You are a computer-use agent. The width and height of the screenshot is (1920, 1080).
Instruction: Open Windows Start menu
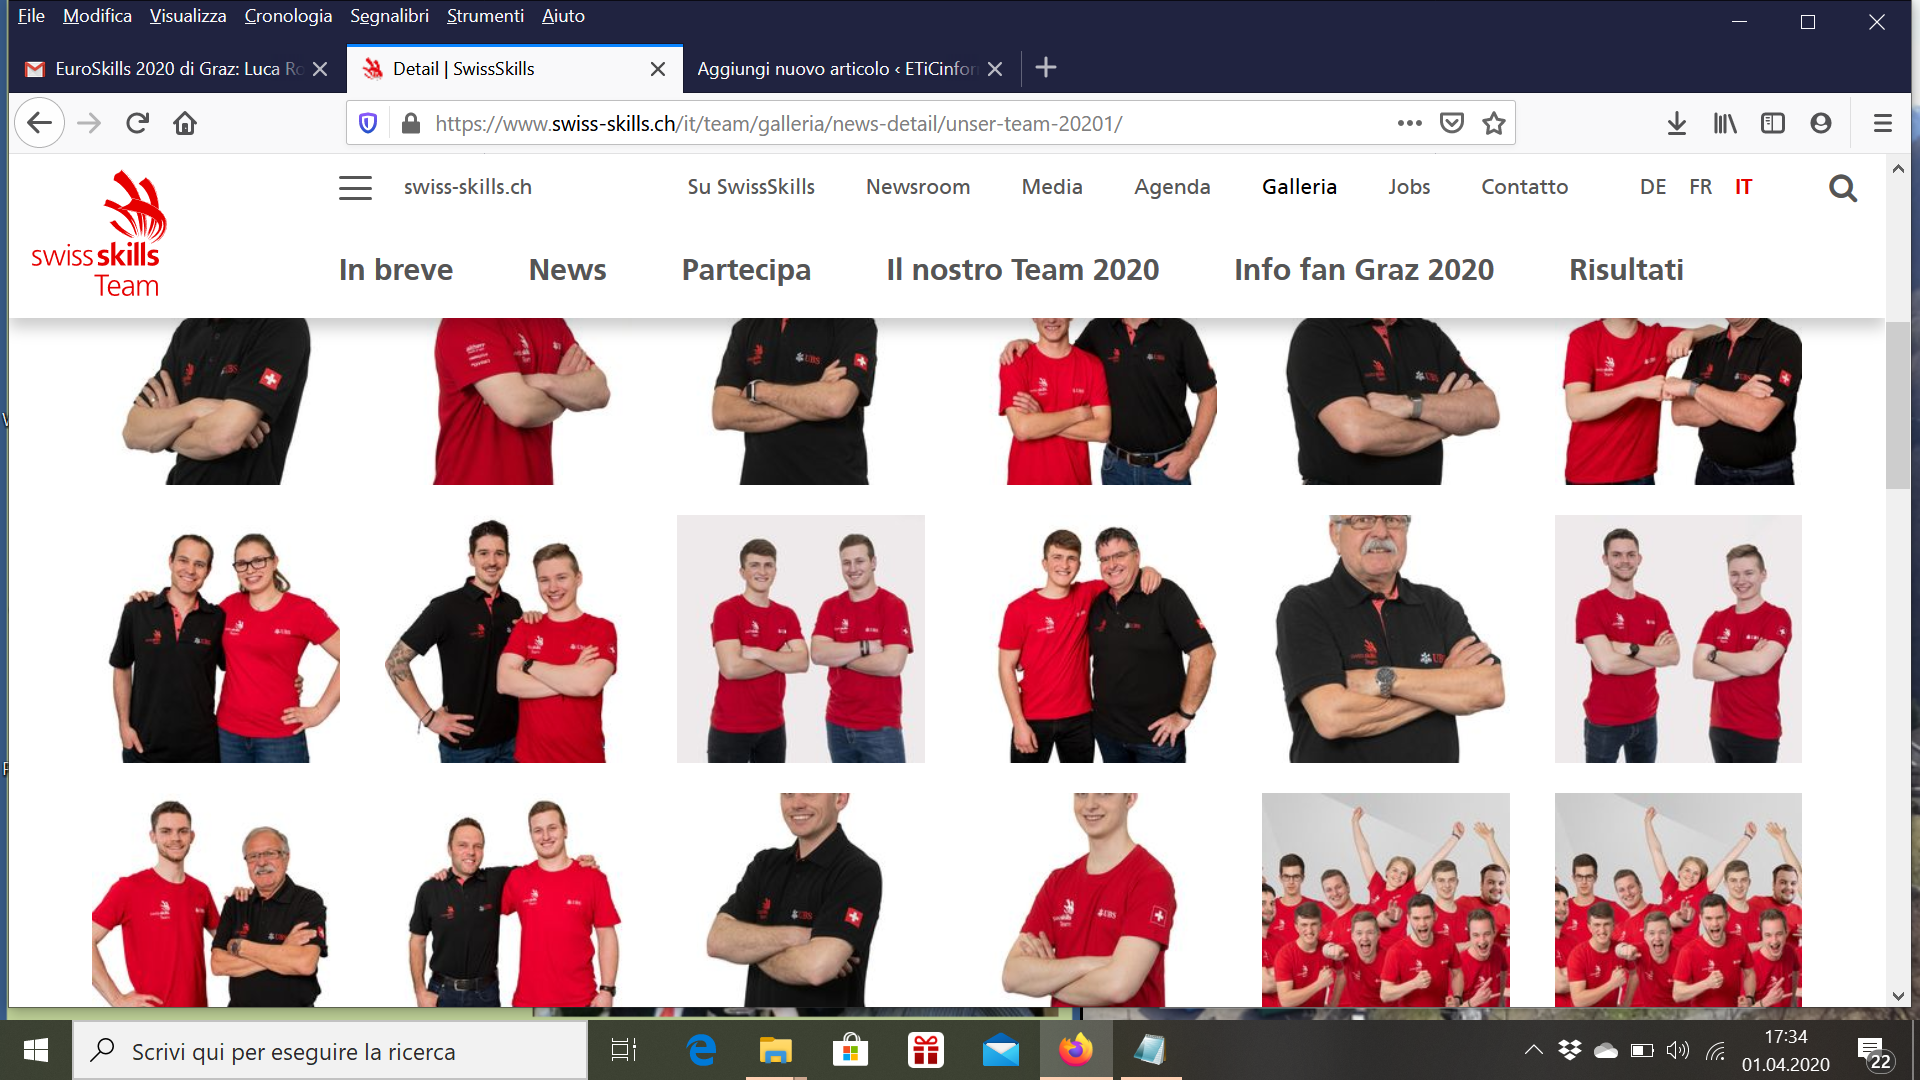coord(36,1050)
